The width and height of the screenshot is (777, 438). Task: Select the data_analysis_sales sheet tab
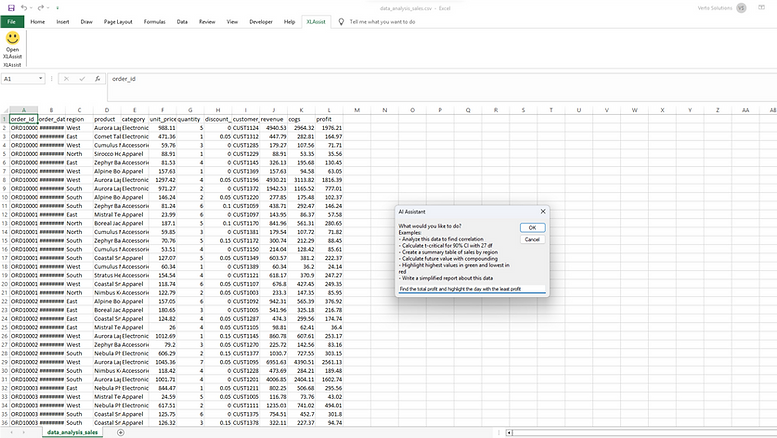coord(72,432)
